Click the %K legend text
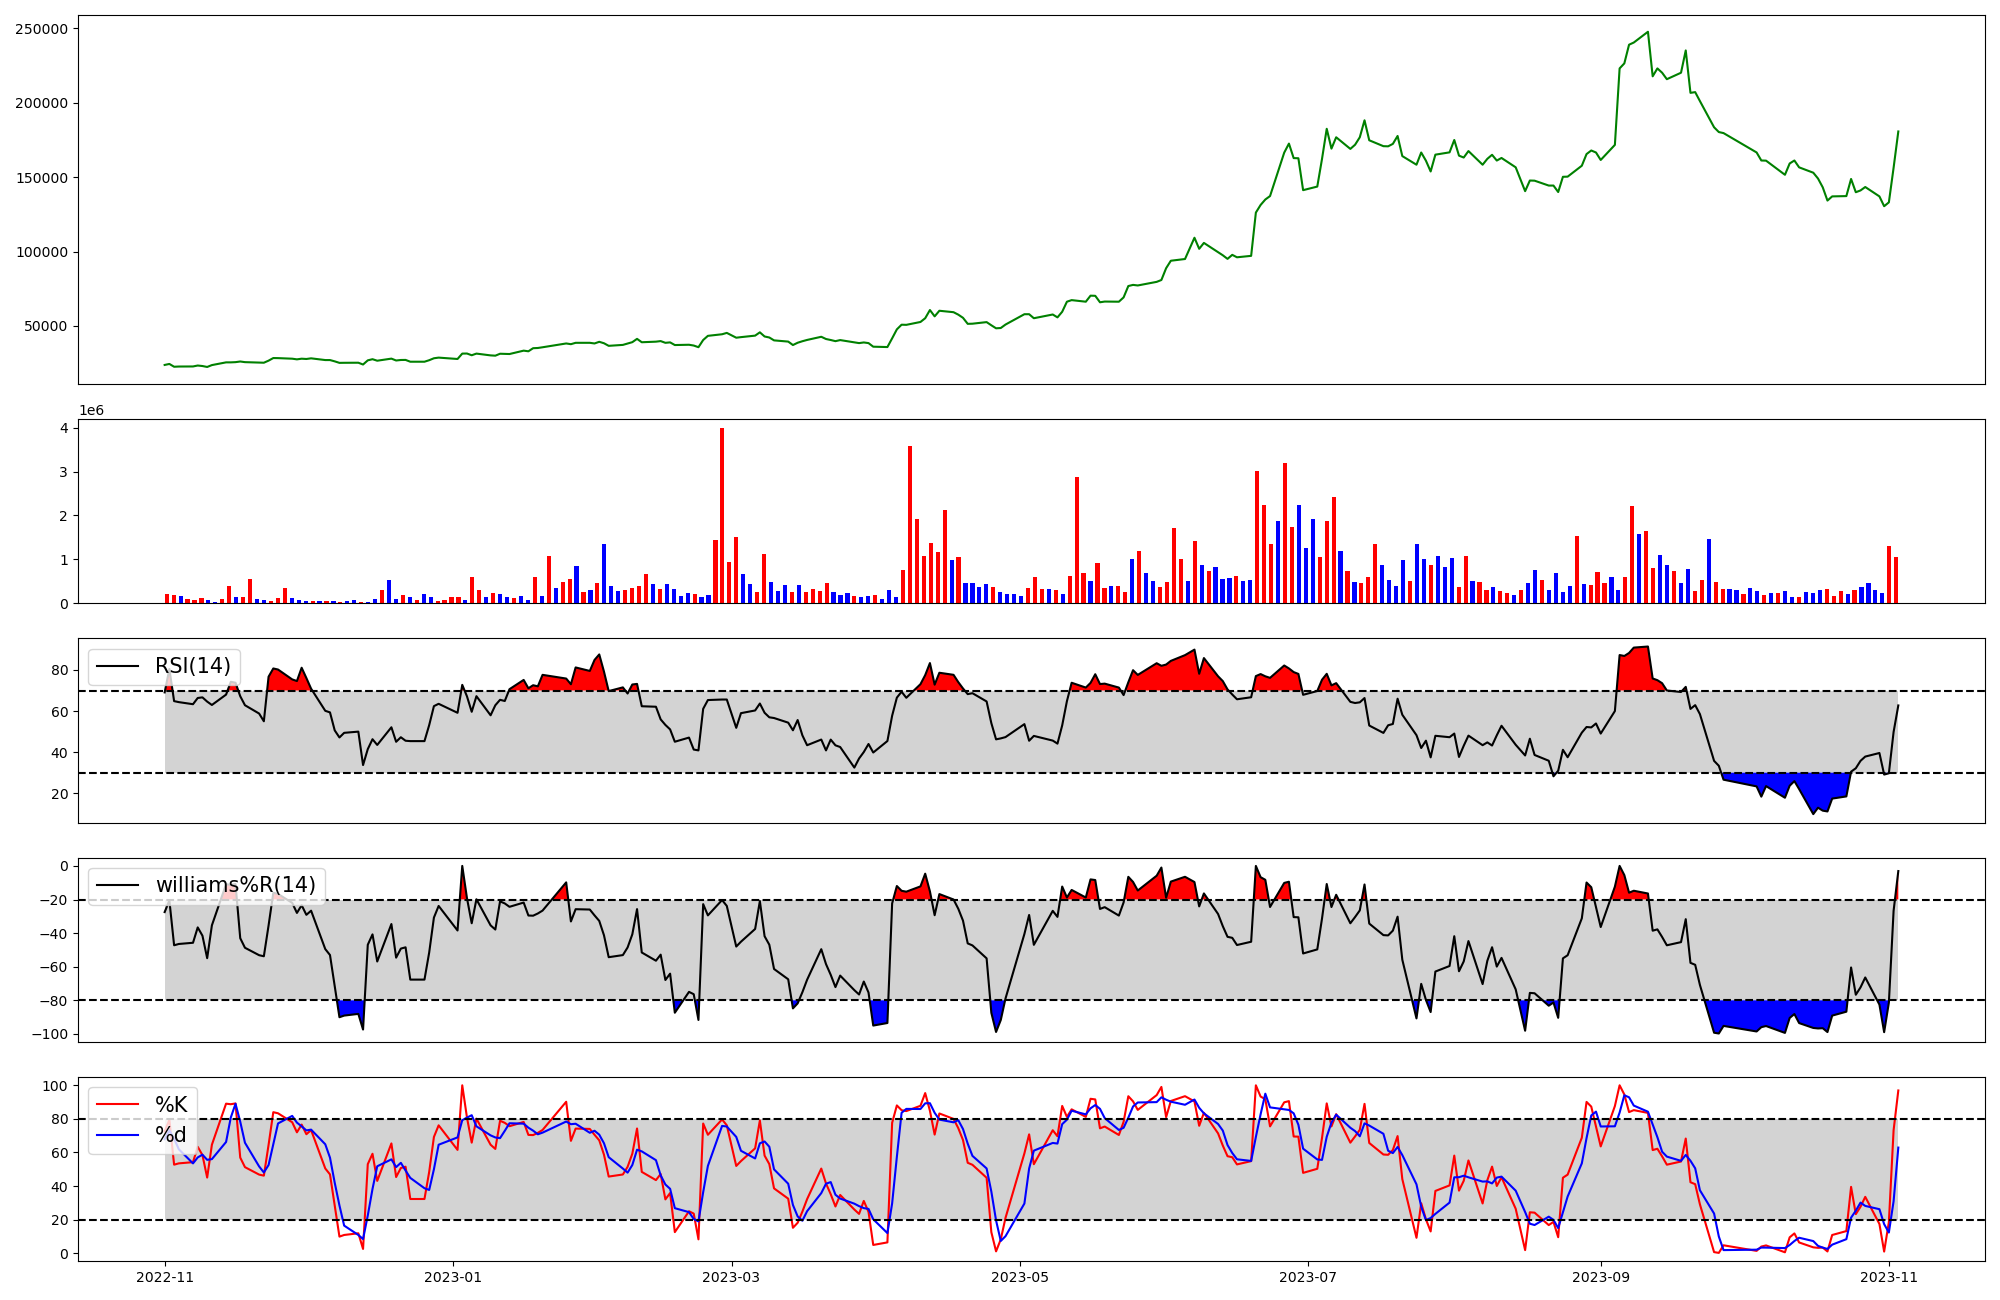The height and width of the screenshot is (1300, 2000). tap(171, 1105)
